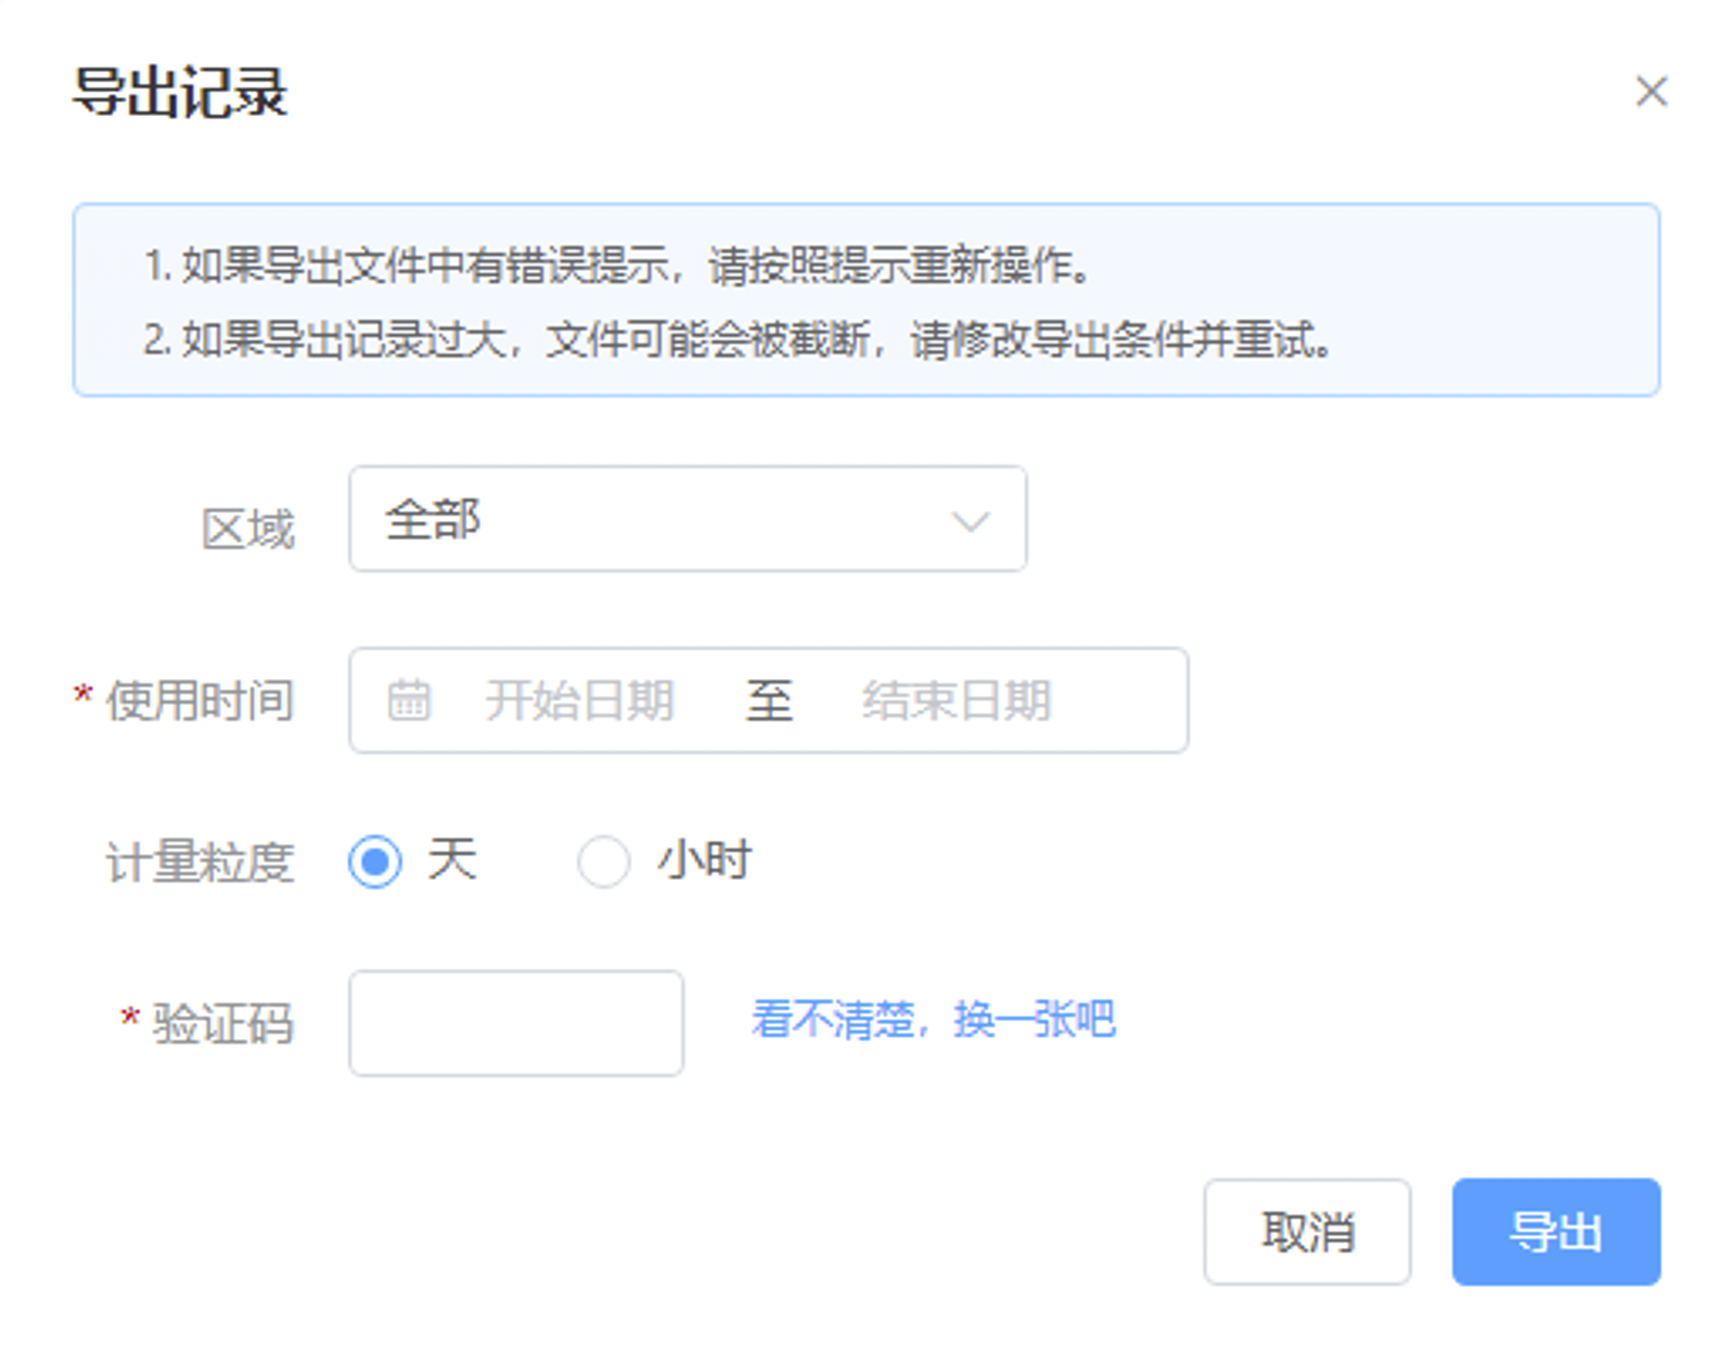The width and height of the screenshot is (1730, 1350).
Task: Click into the 验证码 input box
Action: pyautogui.click(x=516, y=1023)
